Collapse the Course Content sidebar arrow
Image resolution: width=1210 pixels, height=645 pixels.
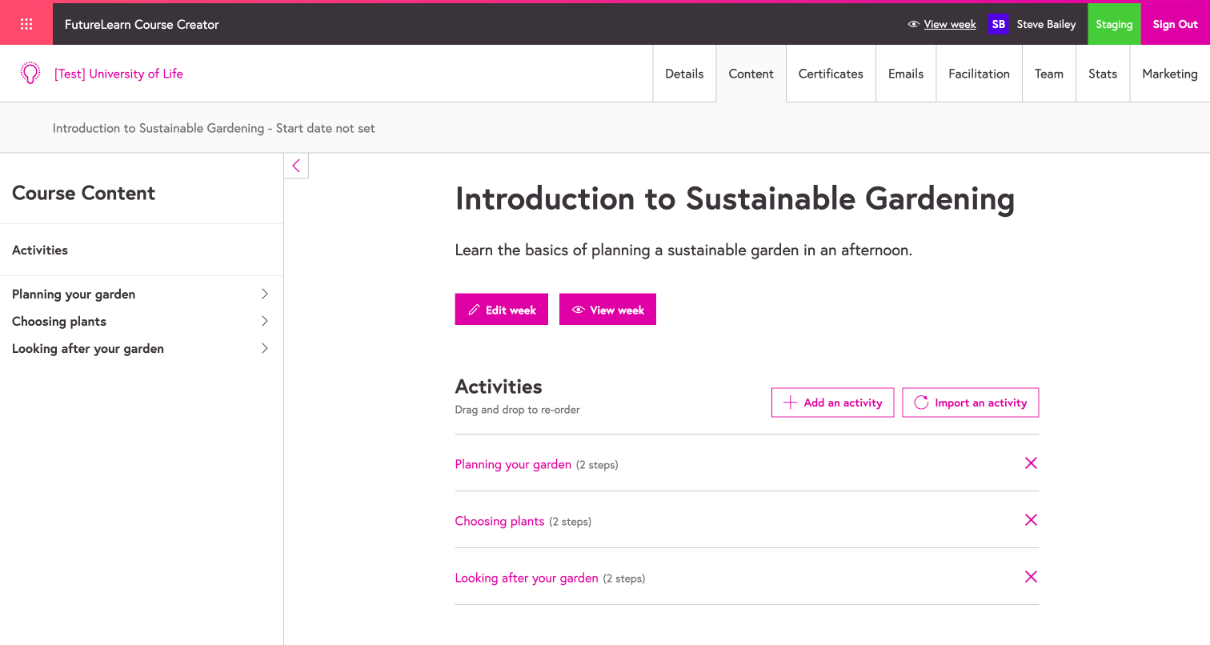(296, 166)
